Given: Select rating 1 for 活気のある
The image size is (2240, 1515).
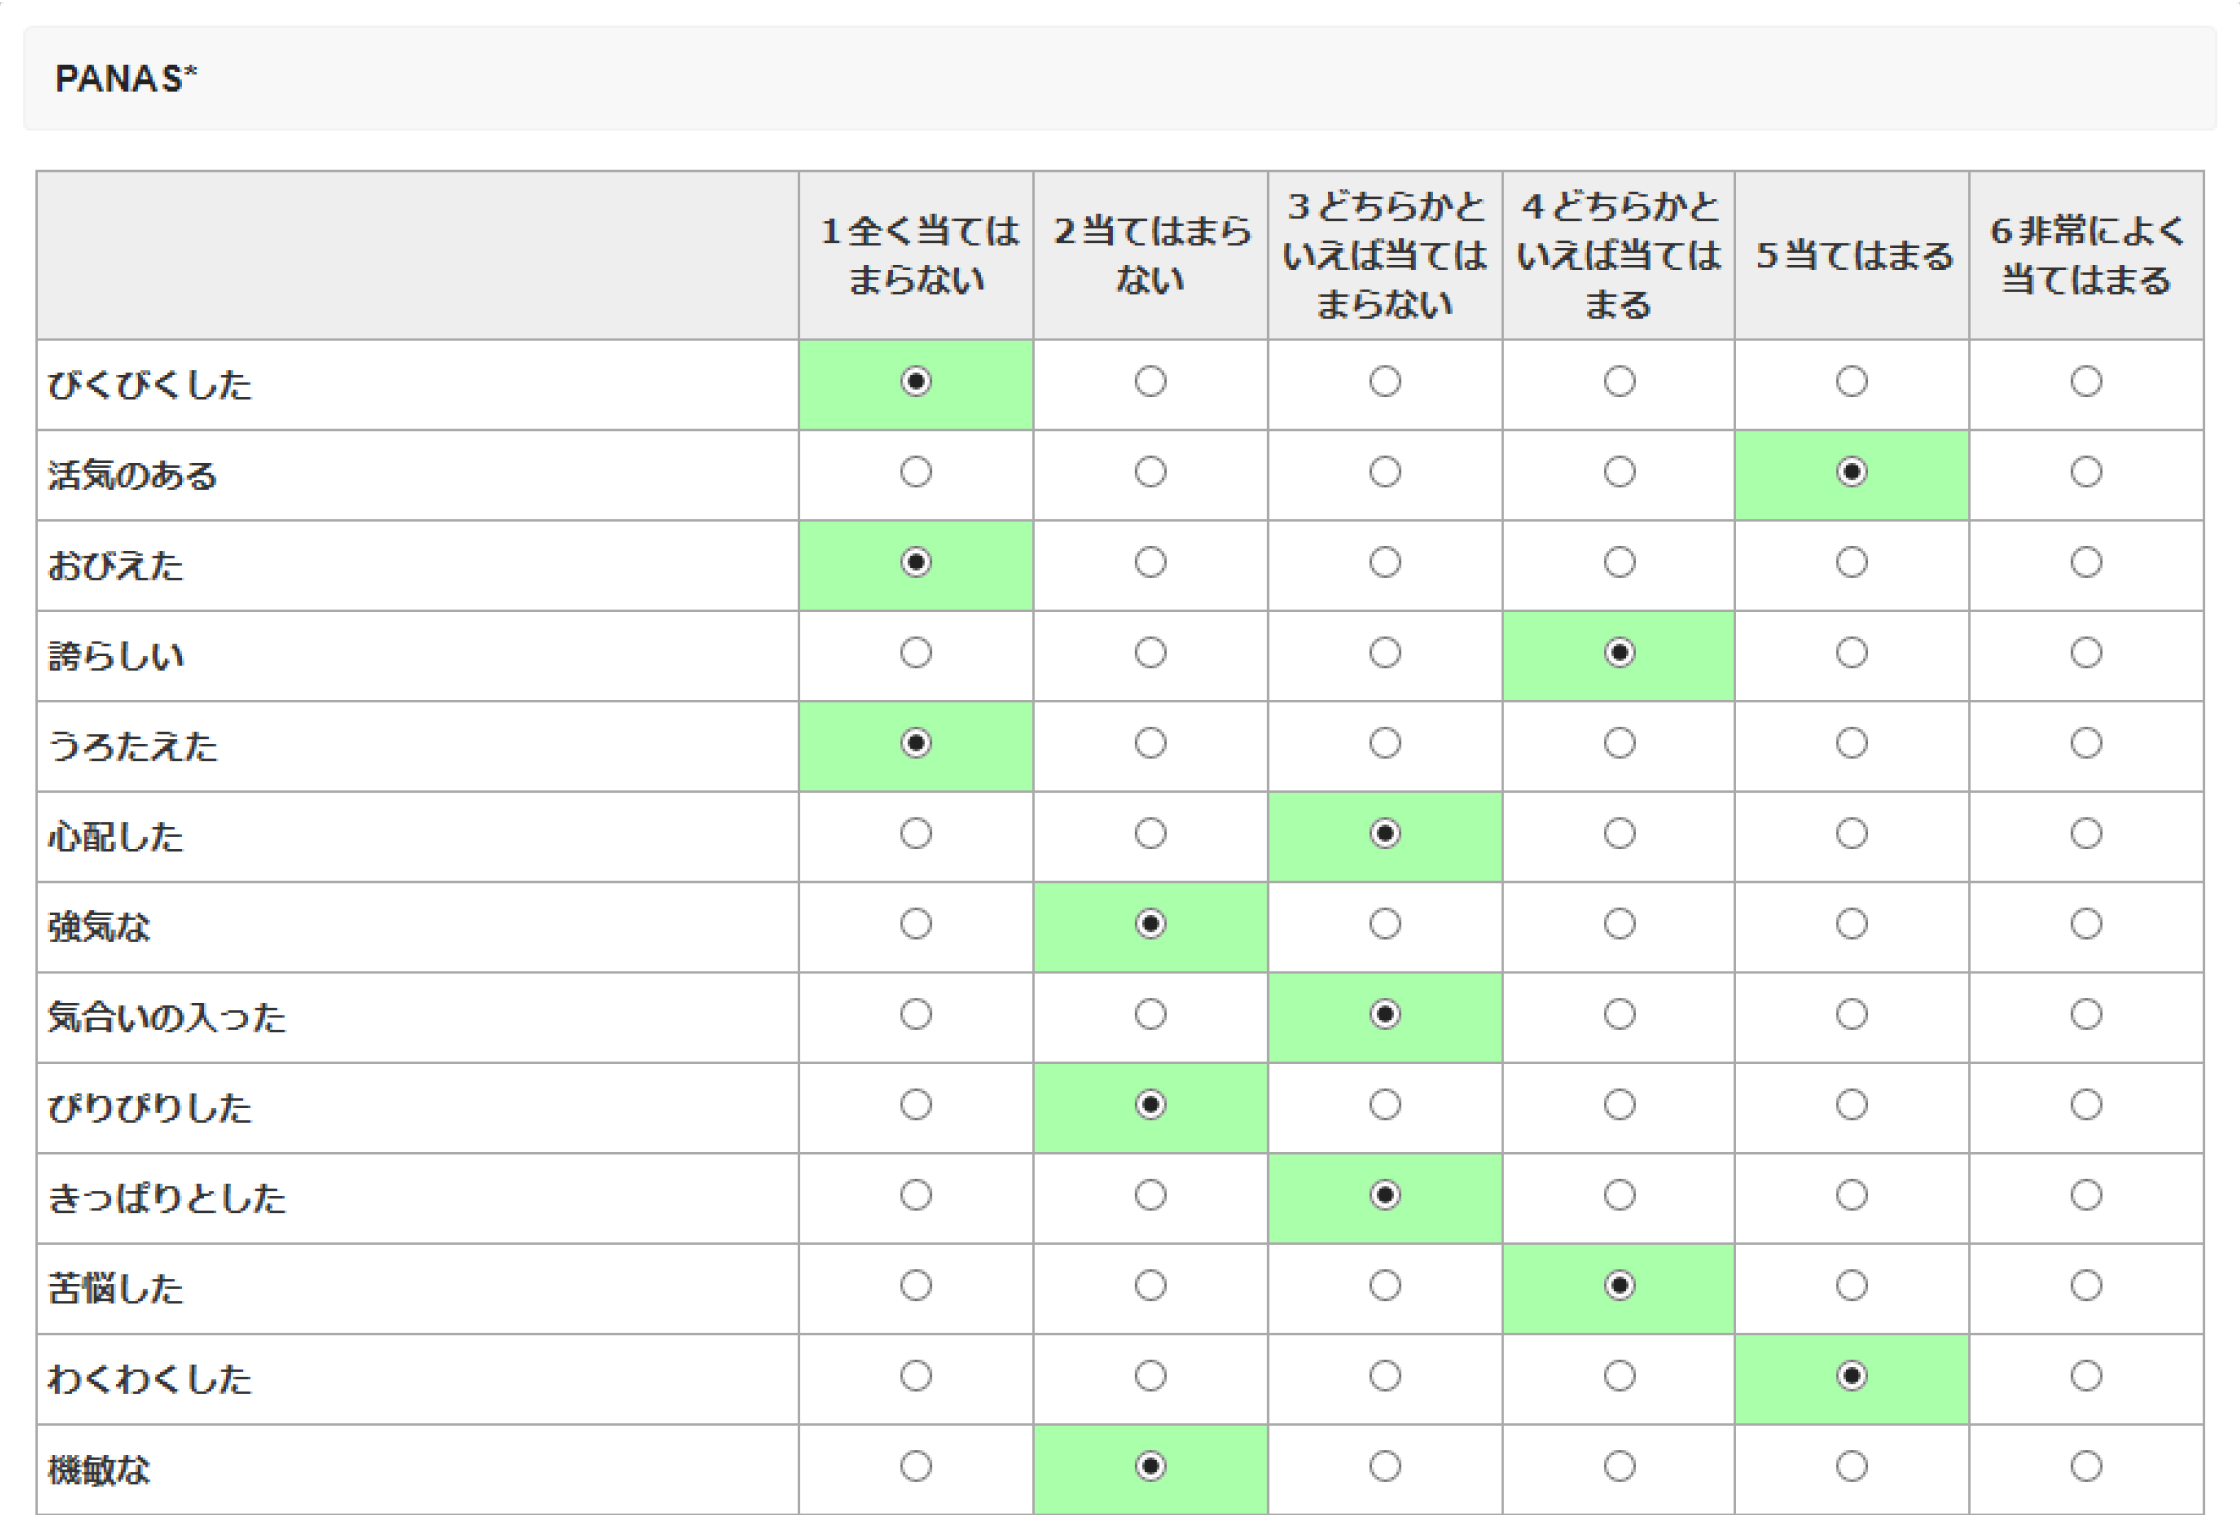Looking at the screenshot, I should 915,471.
